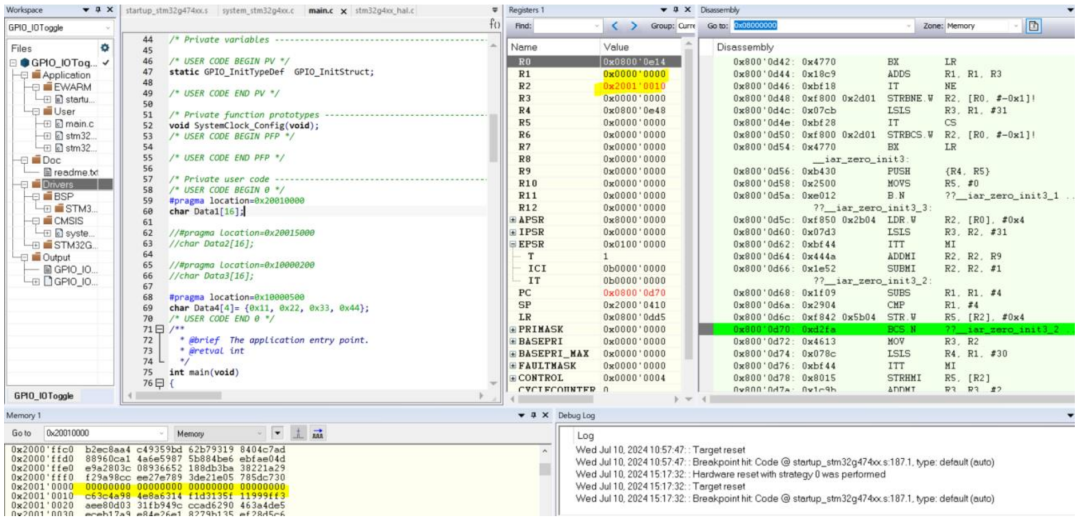
Task: Pin the Registers 1 panel
Action: click(675, 10)
